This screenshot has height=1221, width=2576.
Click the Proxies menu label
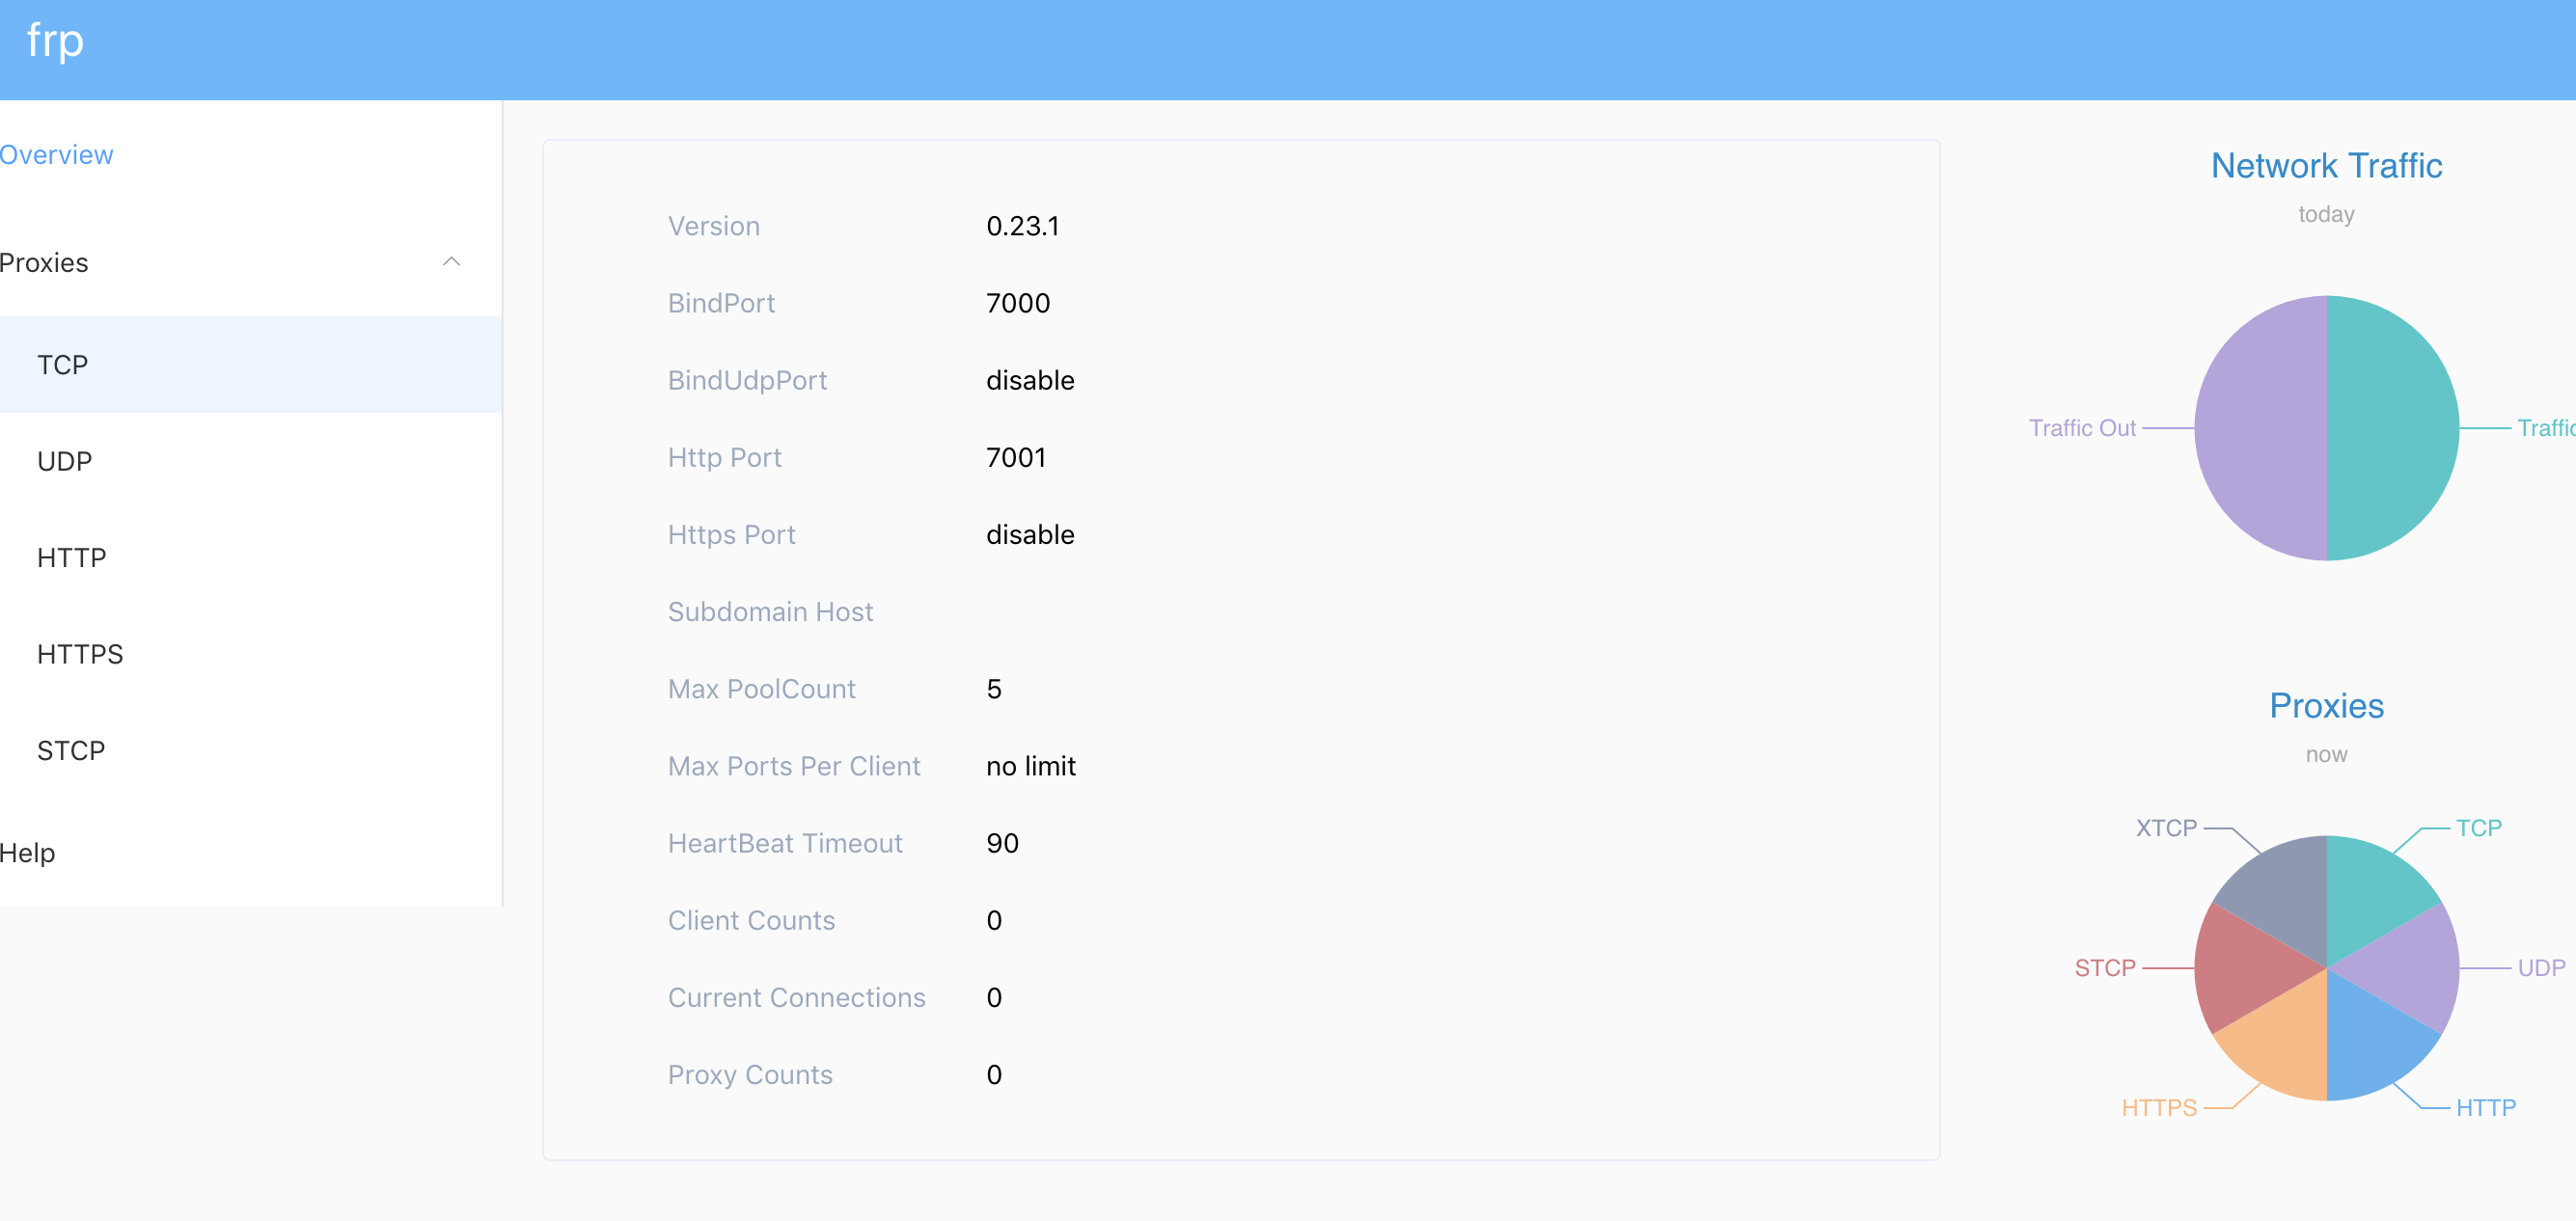coord(44,263)
